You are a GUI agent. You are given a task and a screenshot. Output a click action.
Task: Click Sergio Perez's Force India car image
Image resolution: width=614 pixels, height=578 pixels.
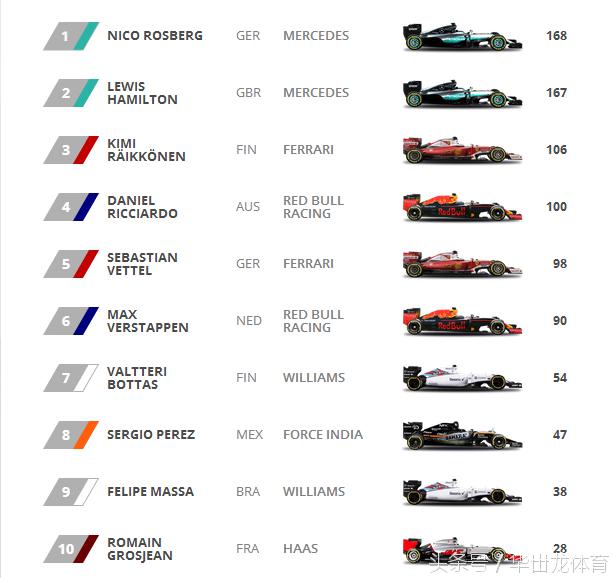click(461, 436)
